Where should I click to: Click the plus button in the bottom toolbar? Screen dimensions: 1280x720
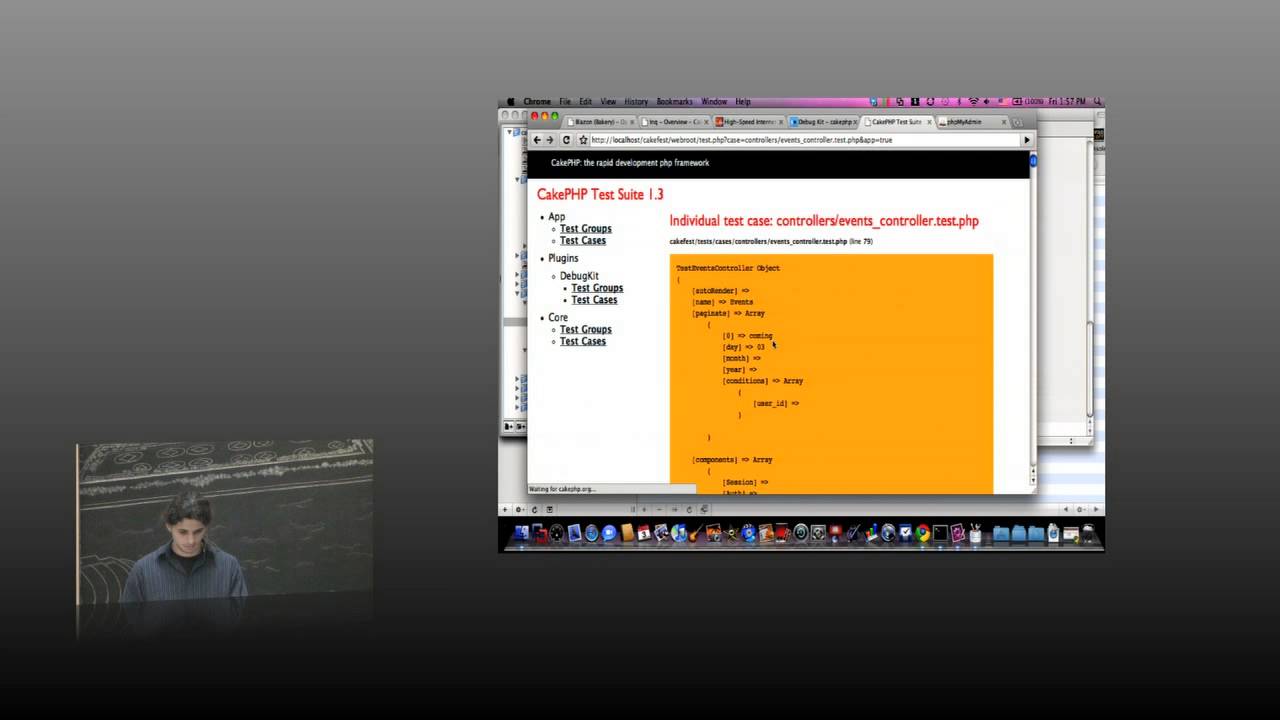[x=505, y=510]
